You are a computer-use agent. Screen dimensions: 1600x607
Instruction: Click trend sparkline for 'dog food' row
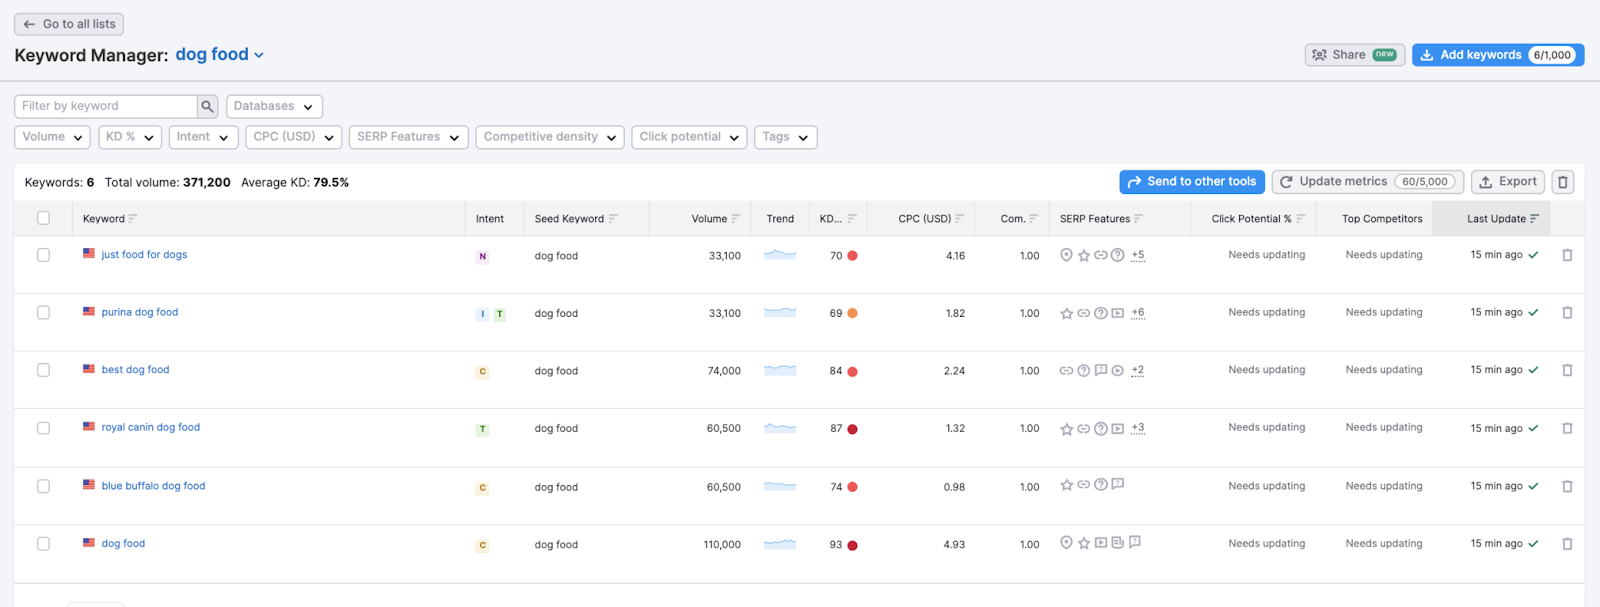pos(780,544)
